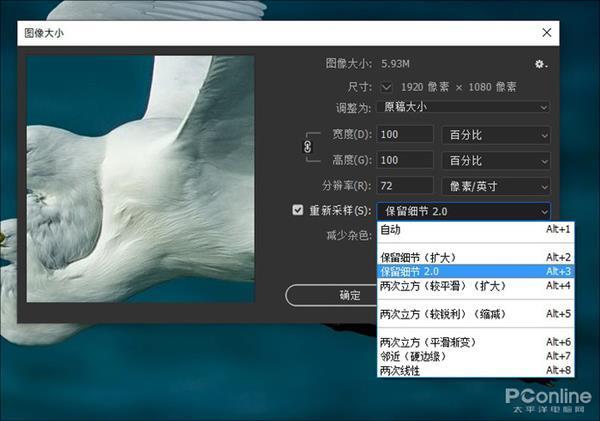Viewport: 600px width, 421px height.
Task: Open height unit 百分比 dropdown
Action: coord(496,160)
